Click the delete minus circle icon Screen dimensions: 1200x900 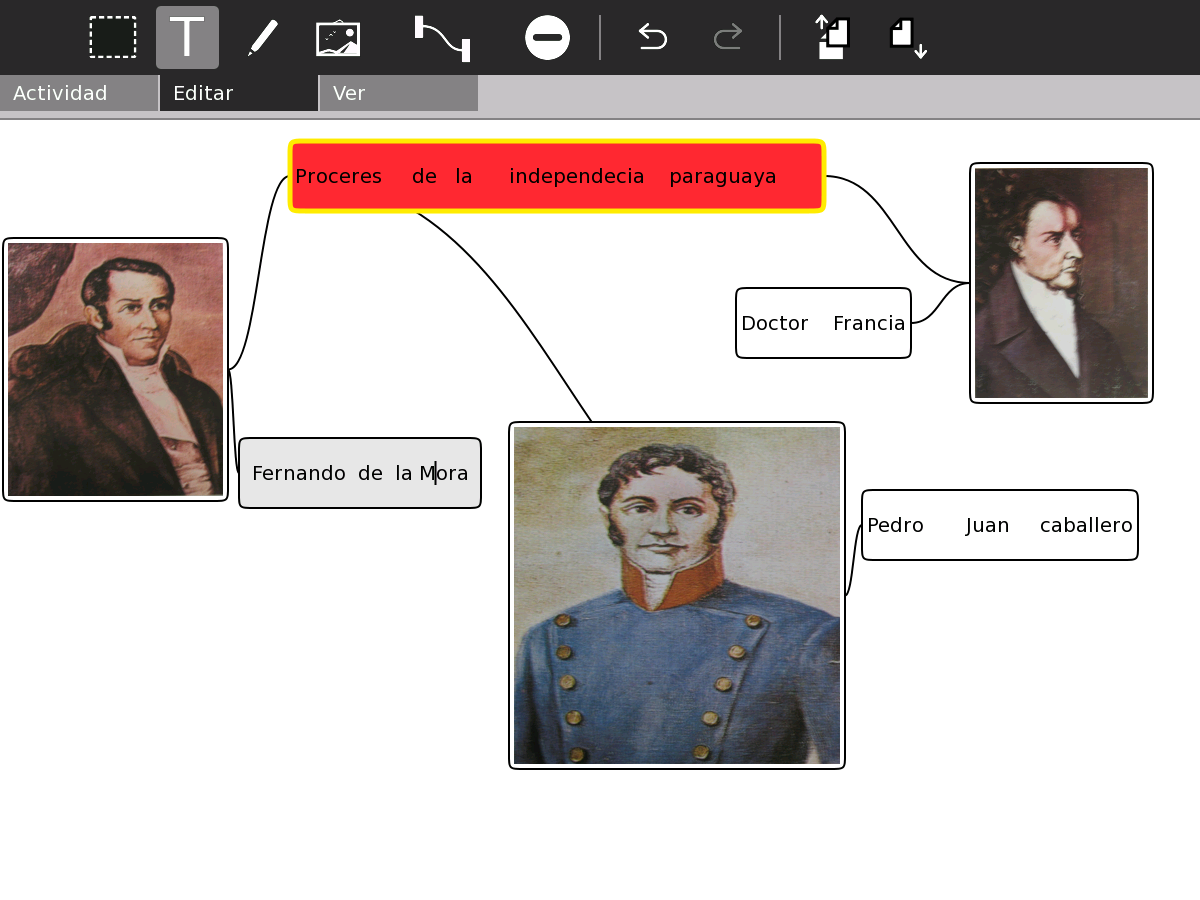point(547,37)
